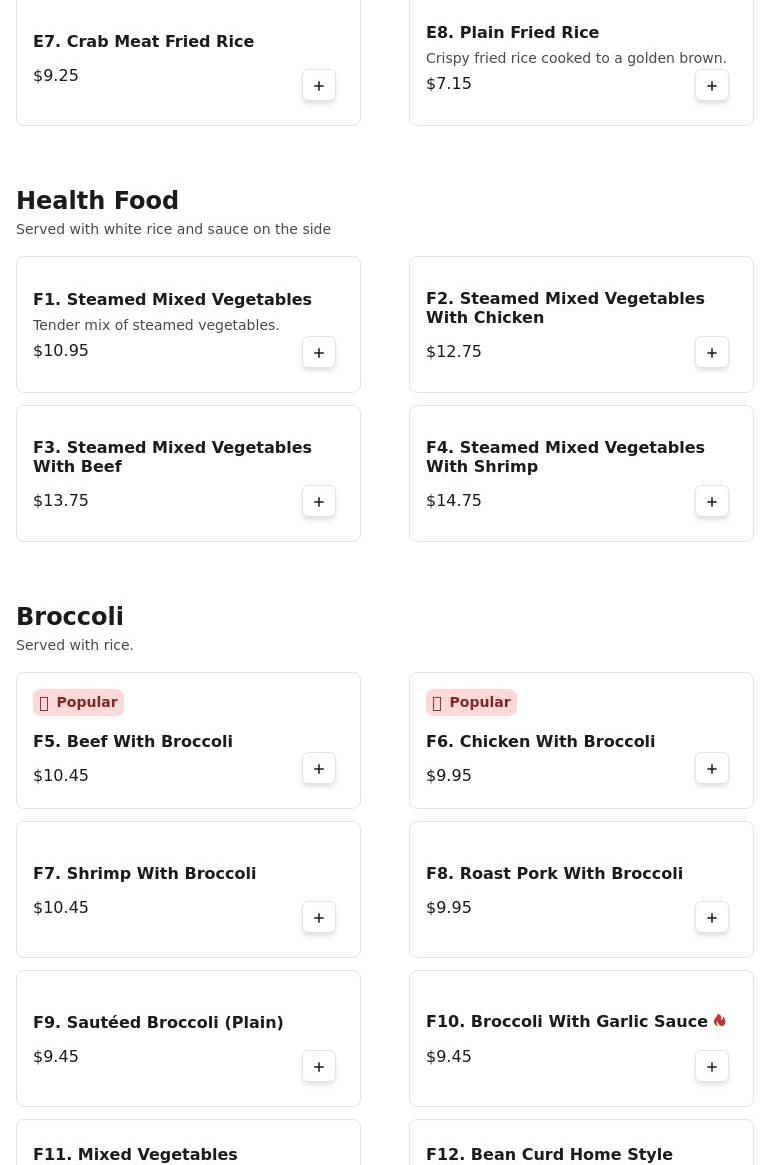Viewport: 770px width, 1165px height.
Task: Add E7 Crab Meat Fried Rice to order
Action: (319, 86)
